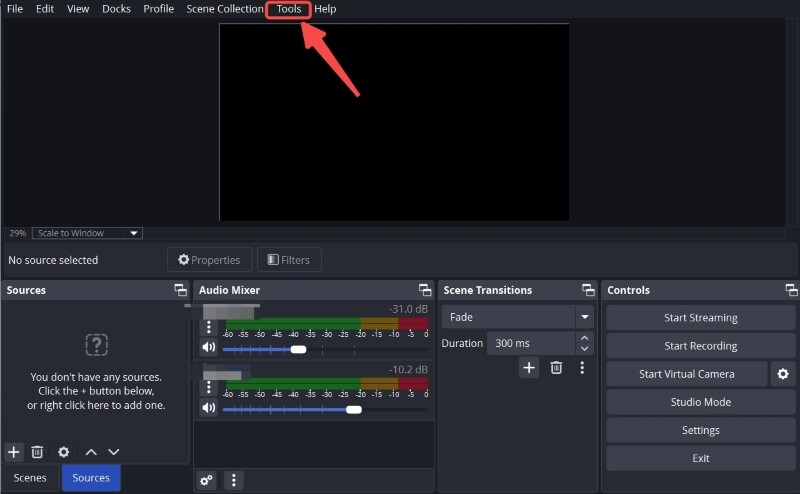This screenshot has width=800, height=494.
Task: Open source properties gear icon in Sources
Action: (x=63, y=452)
